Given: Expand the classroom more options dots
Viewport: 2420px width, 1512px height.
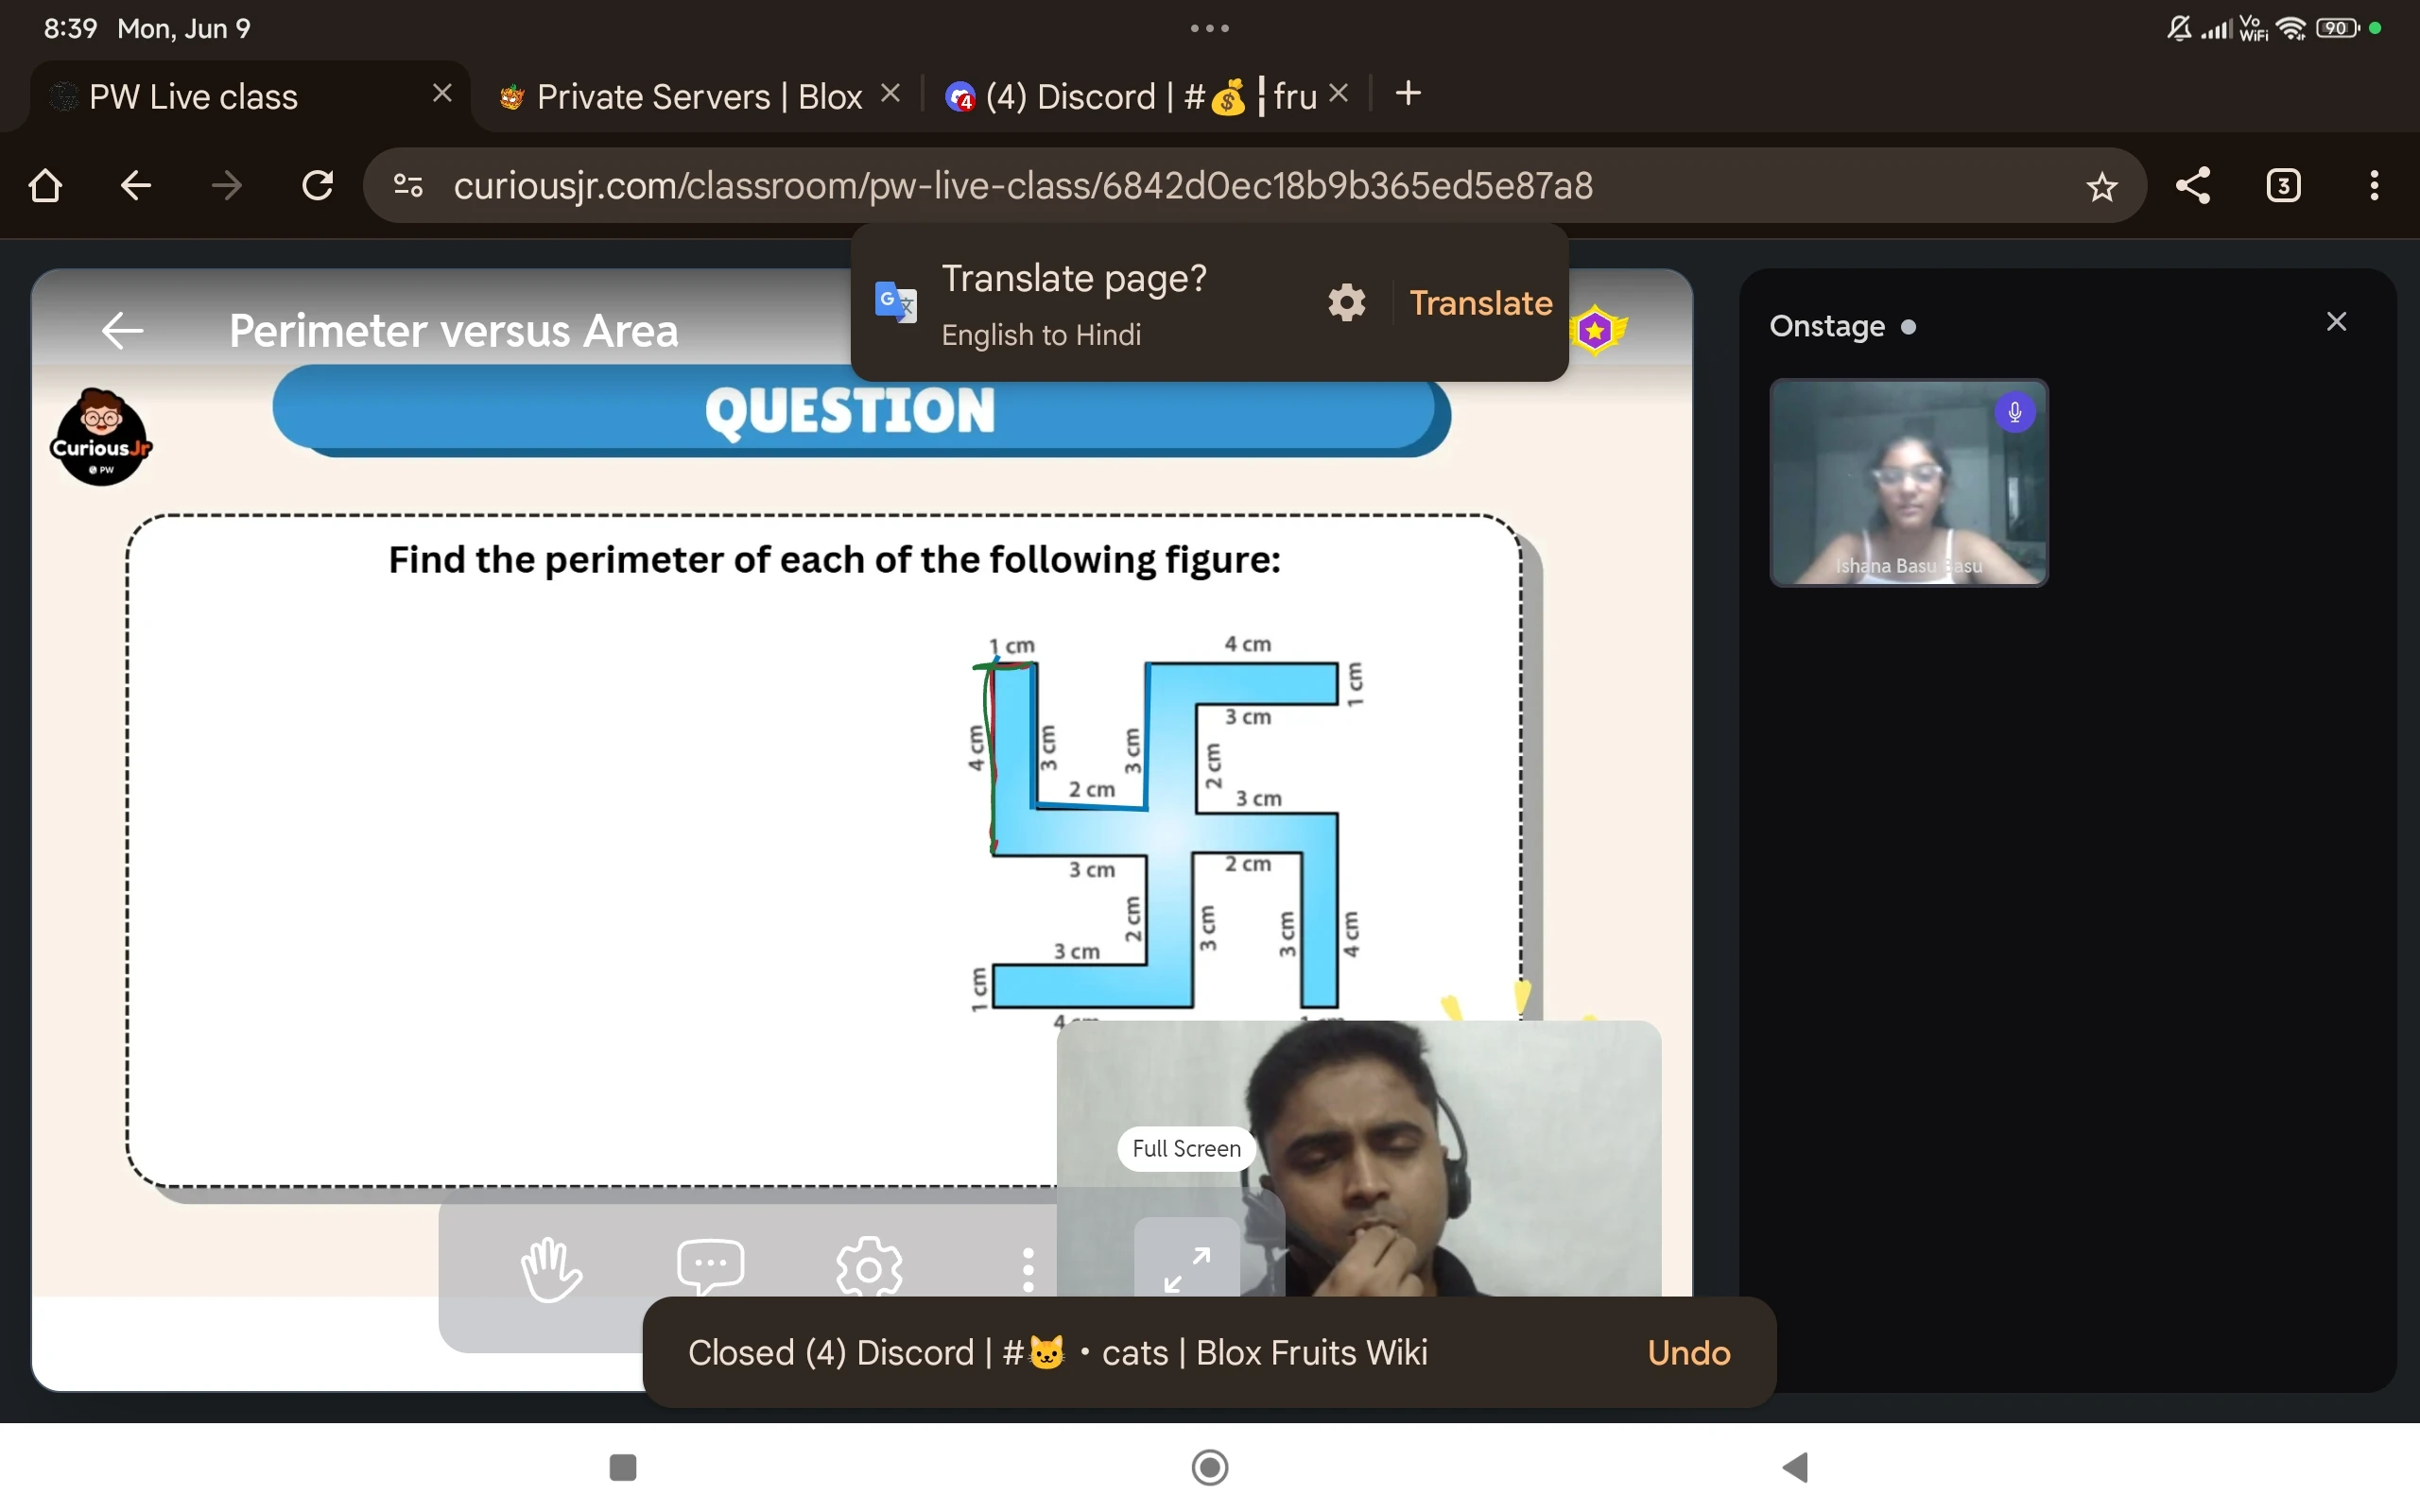Looking at the screenshot, I should point(1027,1268).
